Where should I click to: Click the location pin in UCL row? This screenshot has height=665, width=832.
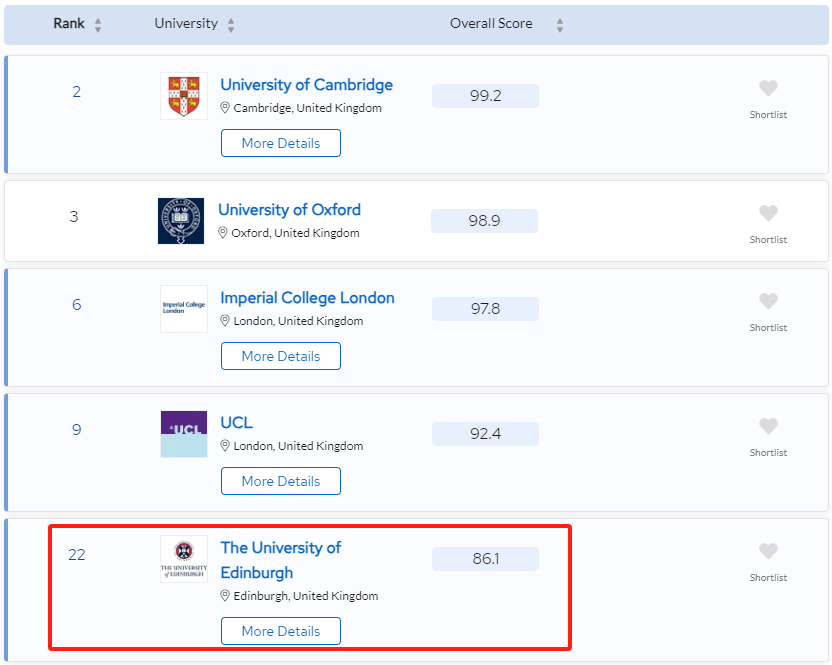225,446
